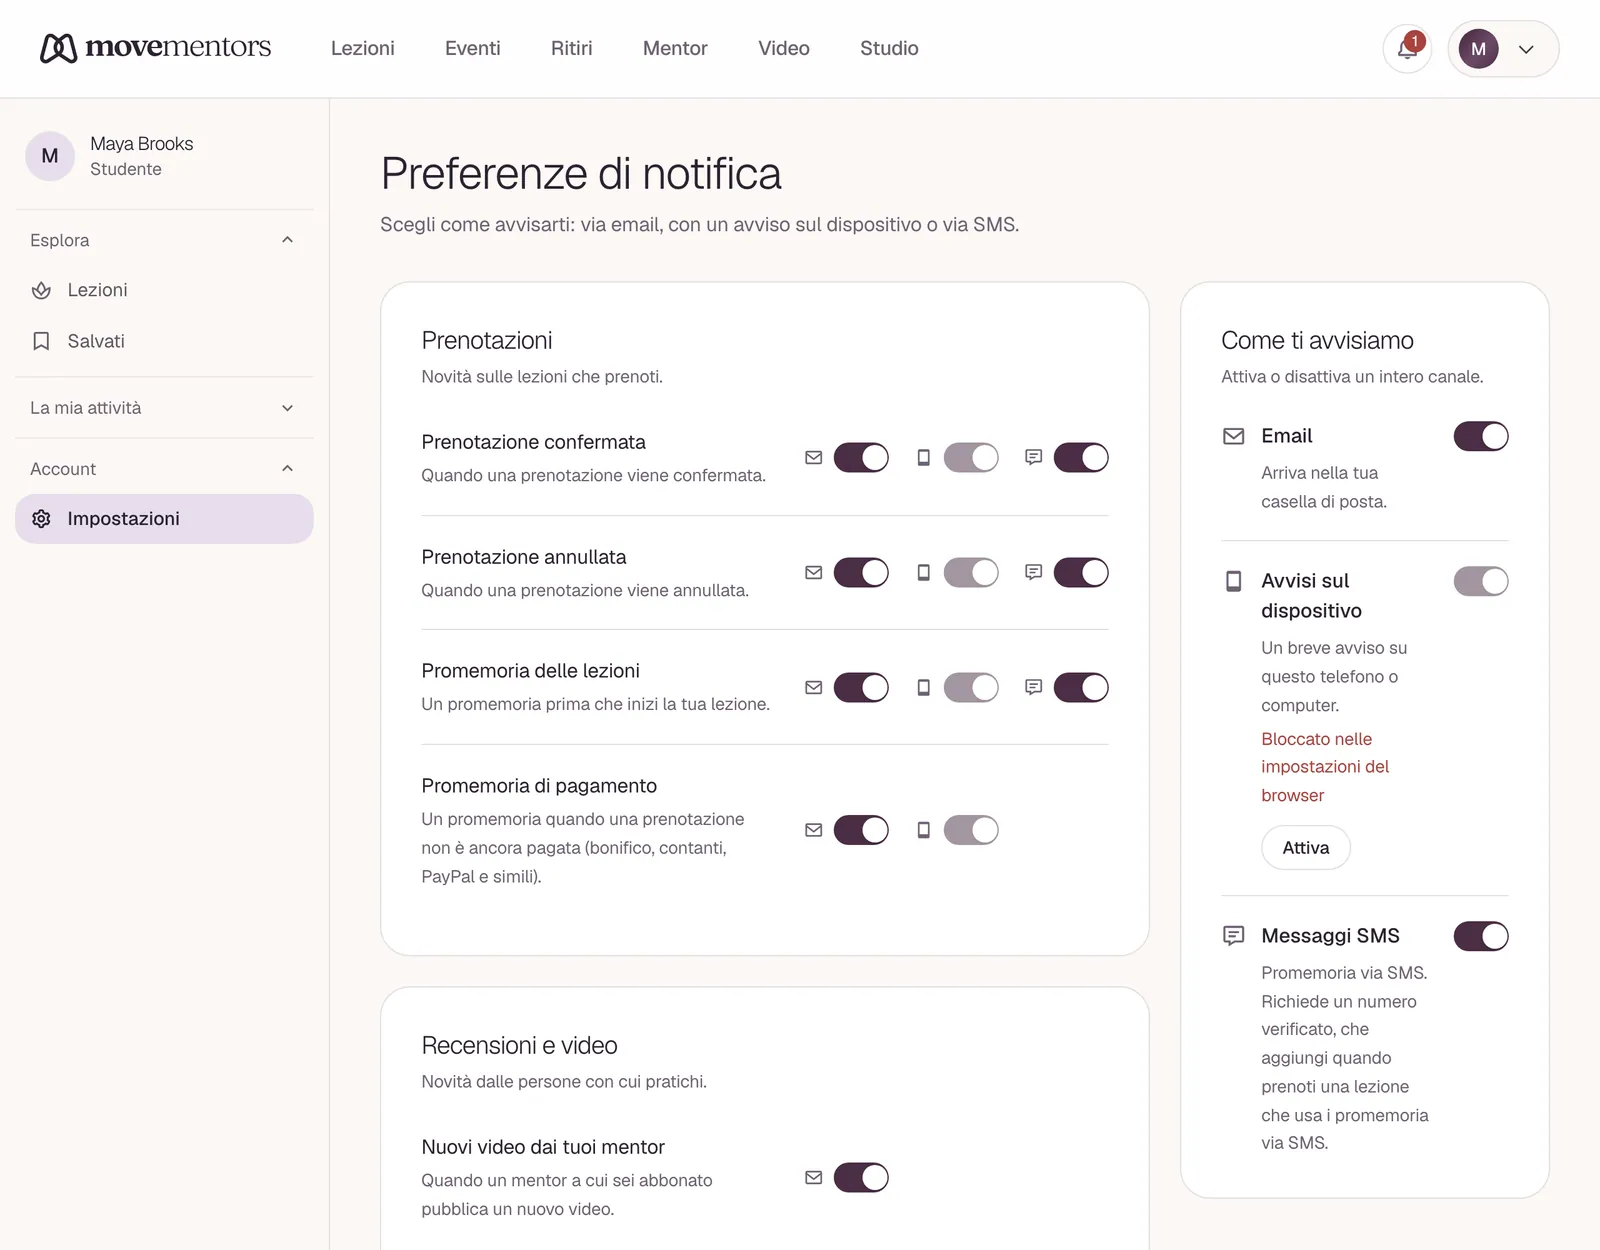This screenshot has height=1250, width=1600.
Task: Open the Mentor nav item
Action: click(675, 48)
